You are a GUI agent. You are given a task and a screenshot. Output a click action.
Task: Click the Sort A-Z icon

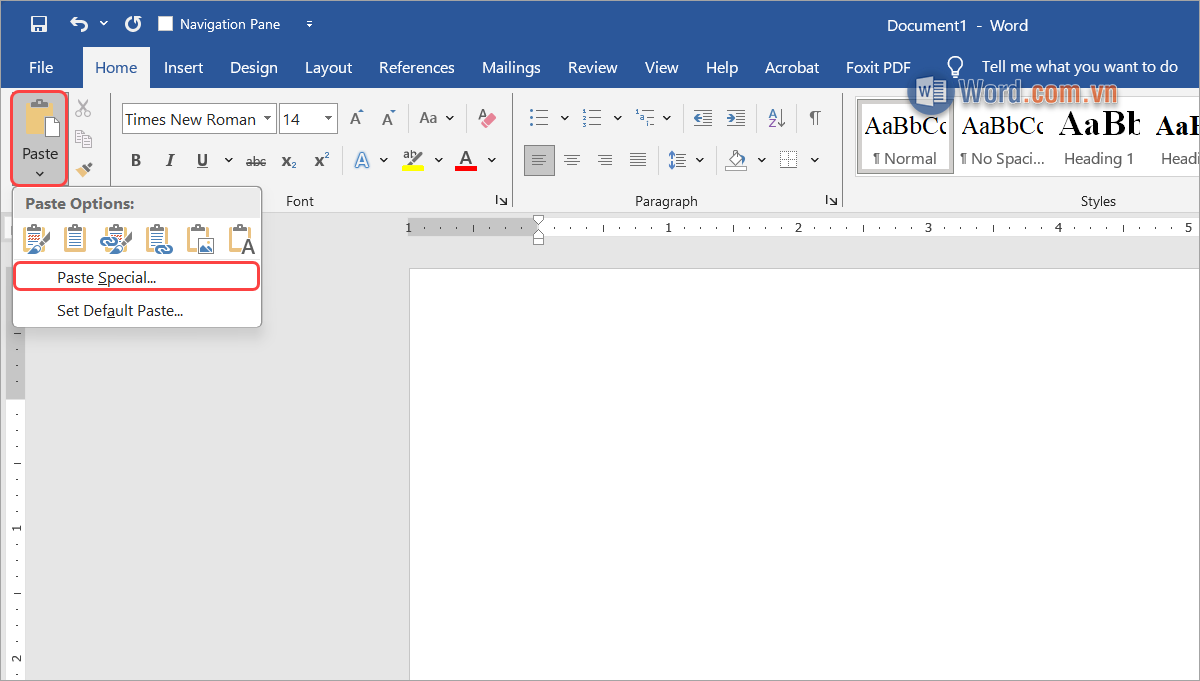click(x=777, y=118)
